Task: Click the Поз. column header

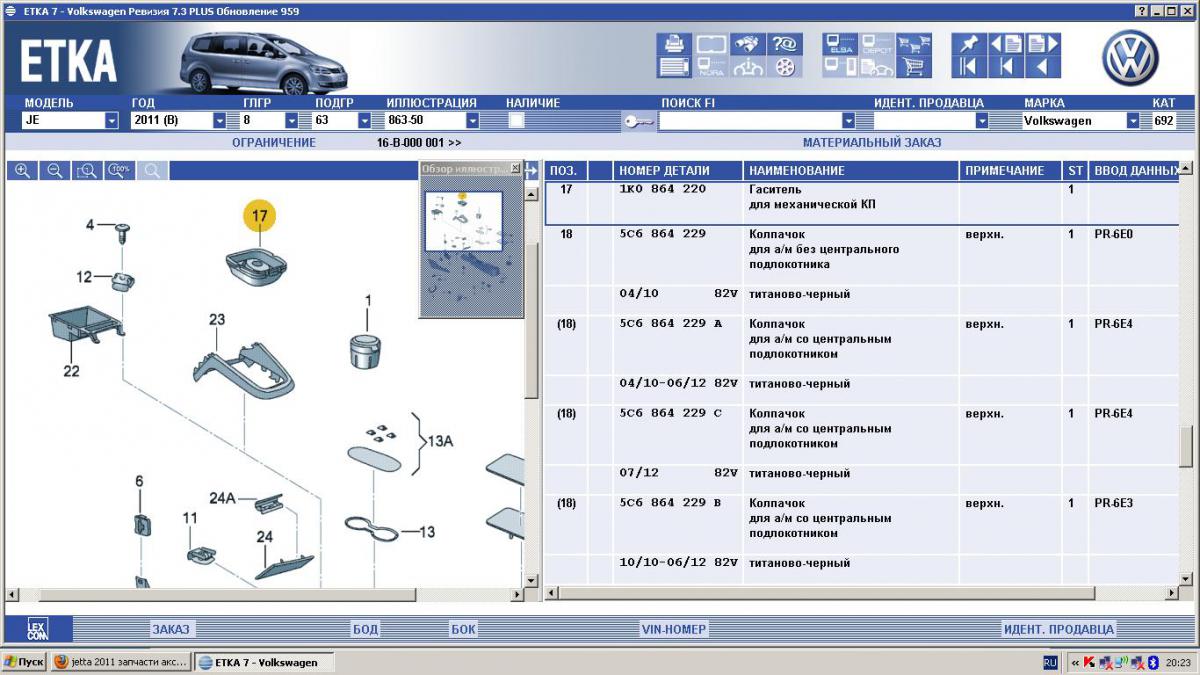Action: pyautogui.click(x=565, y=171)
